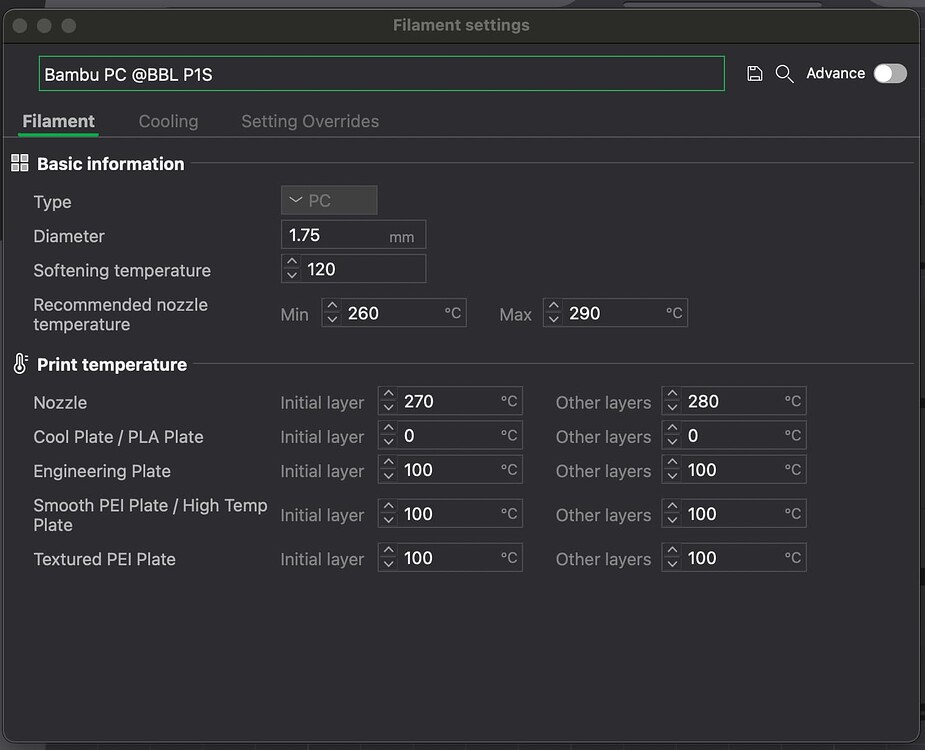Click the Cool Plate other layers stepper arrows
This screenshot has width=925, height=750.
click(x=673, y=435)
